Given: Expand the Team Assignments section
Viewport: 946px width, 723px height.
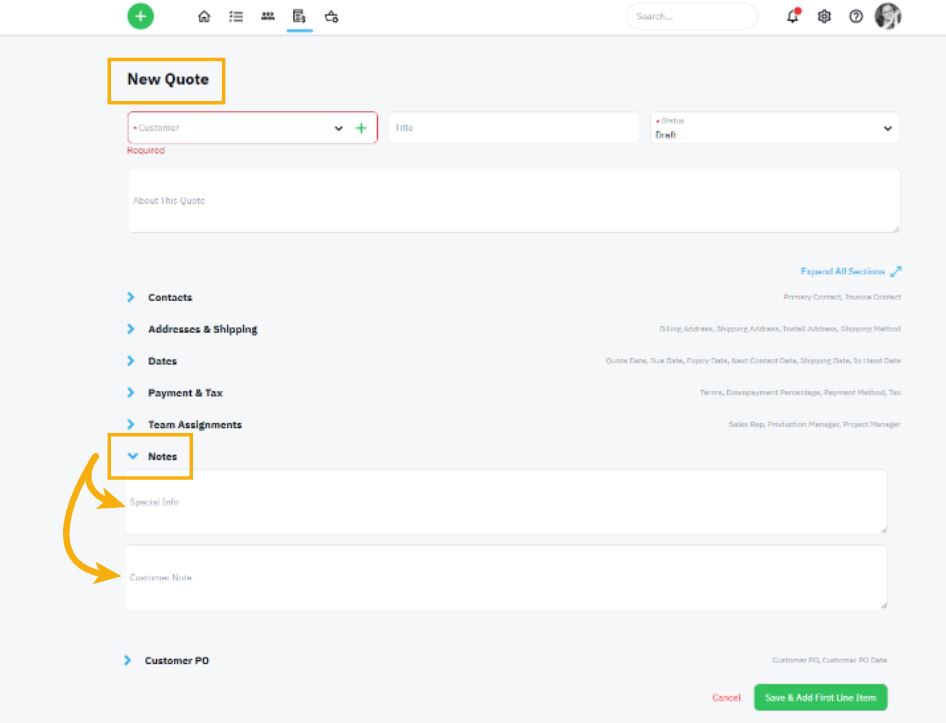Looking at the screenshot, I should [184, 425].
